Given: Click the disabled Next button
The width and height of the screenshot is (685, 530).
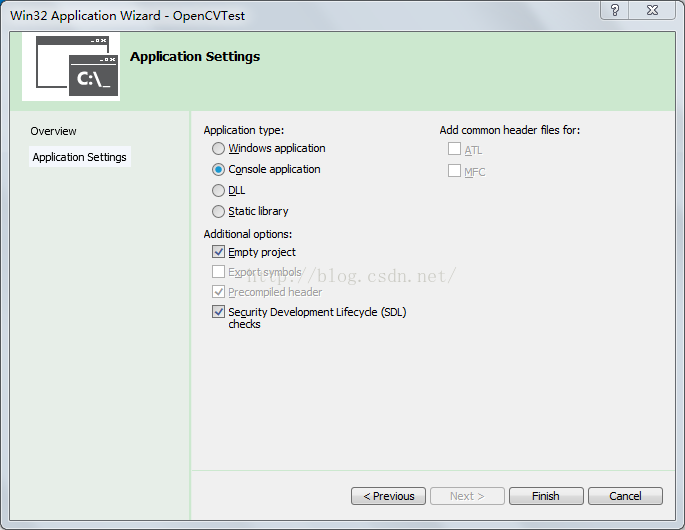Looking at the screenshot, I should tap(467, 496).
